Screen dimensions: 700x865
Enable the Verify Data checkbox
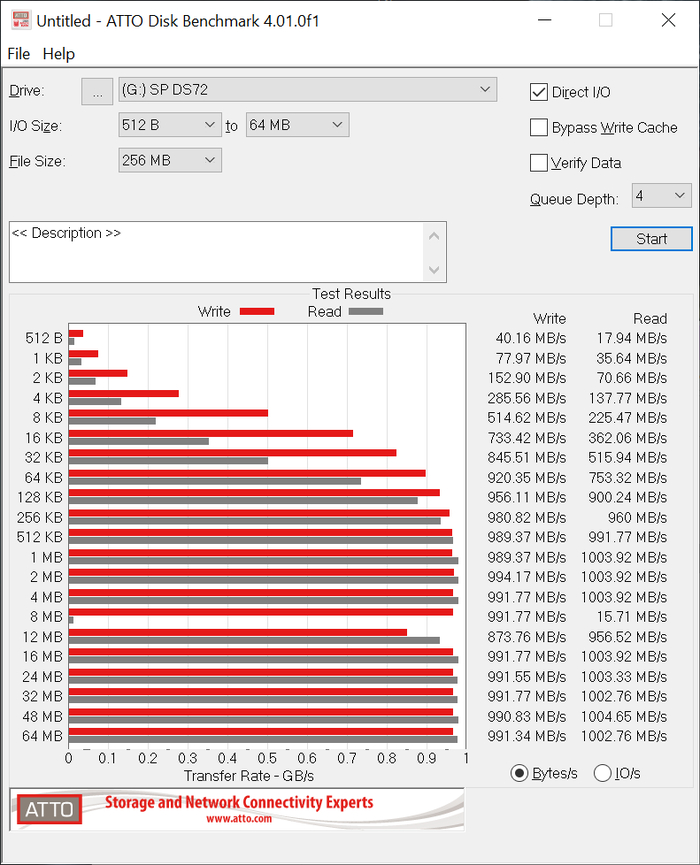click(539, 163)
